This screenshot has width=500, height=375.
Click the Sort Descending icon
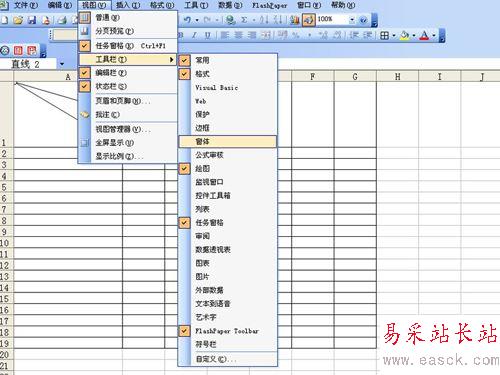point(278,20)
